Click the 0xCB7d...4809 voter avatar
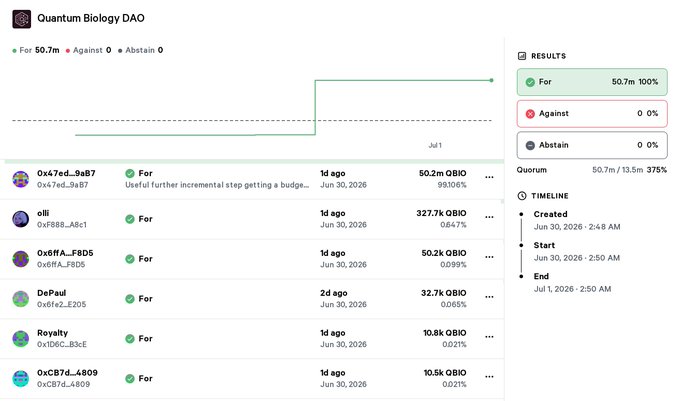 20,378
